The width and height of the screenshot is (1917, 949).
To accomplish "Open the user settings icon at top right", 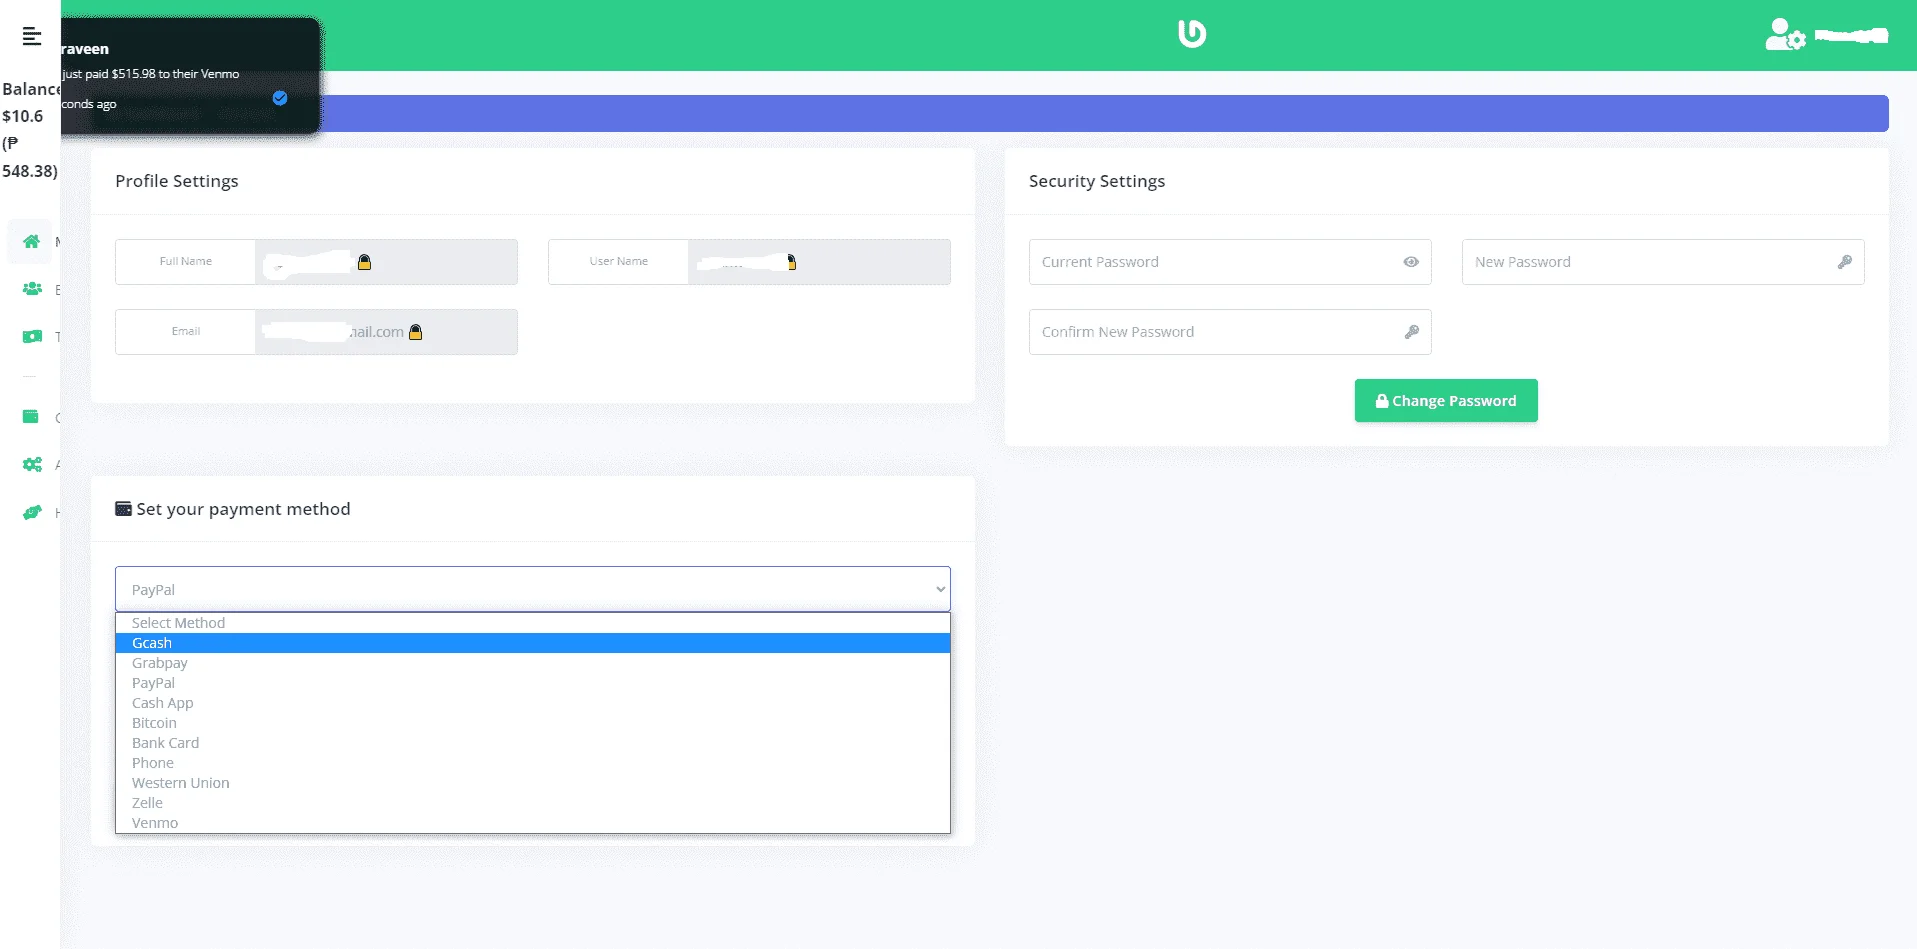I will point(1785,34).
